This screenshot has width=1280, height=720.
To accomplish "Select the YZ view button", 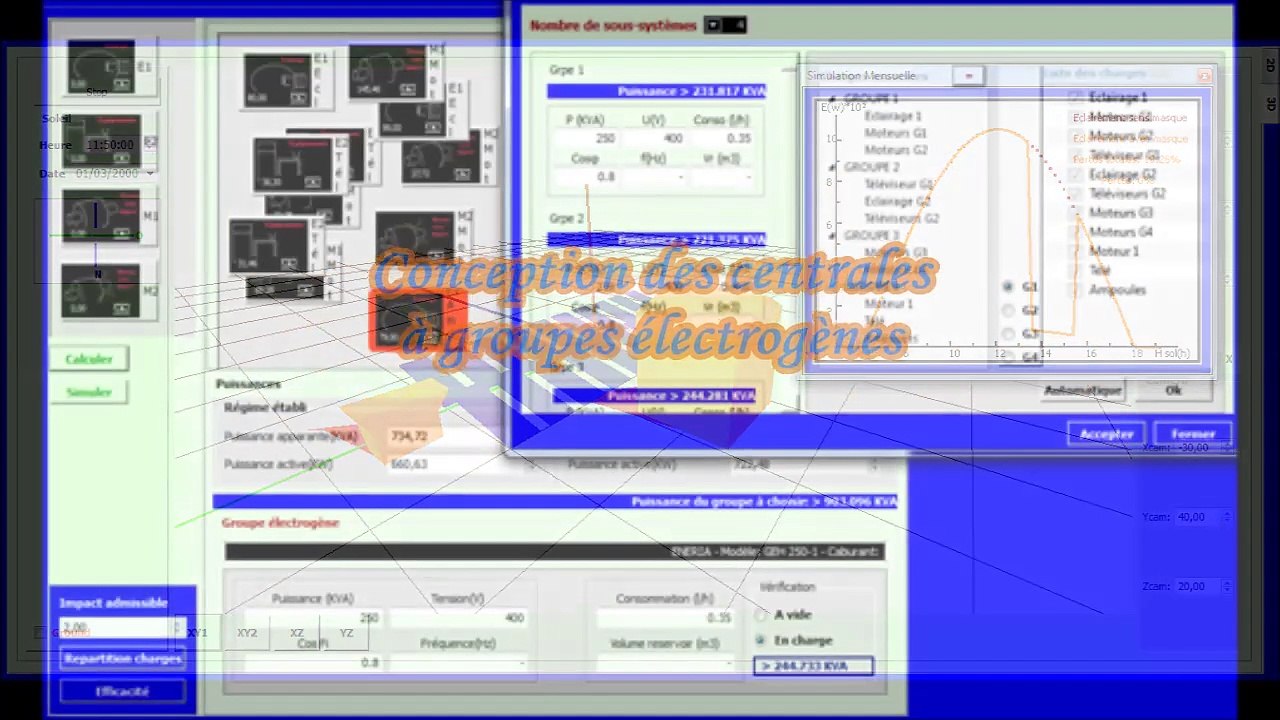I will (346, 633).
